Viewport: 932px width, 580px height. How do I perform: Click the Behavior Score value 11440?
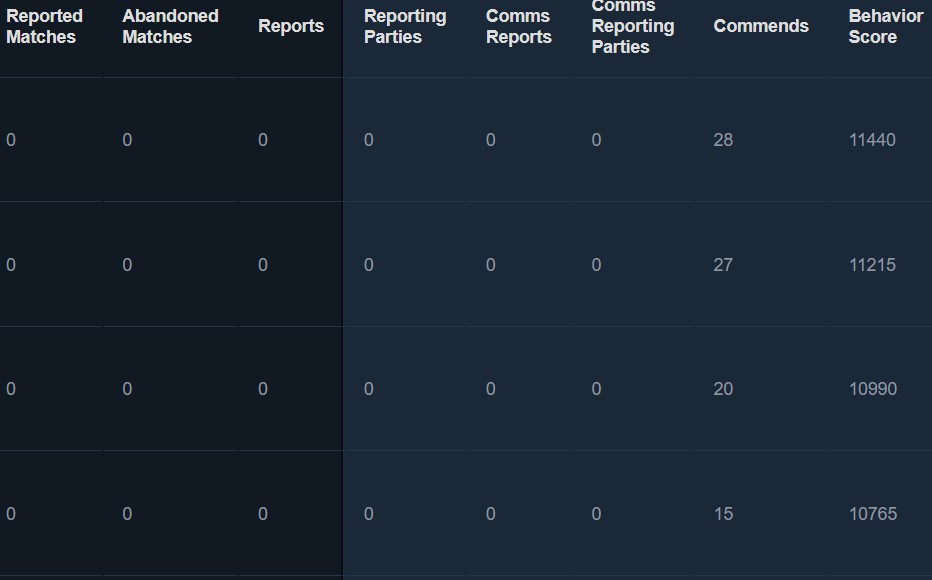[x=873, y=140]
